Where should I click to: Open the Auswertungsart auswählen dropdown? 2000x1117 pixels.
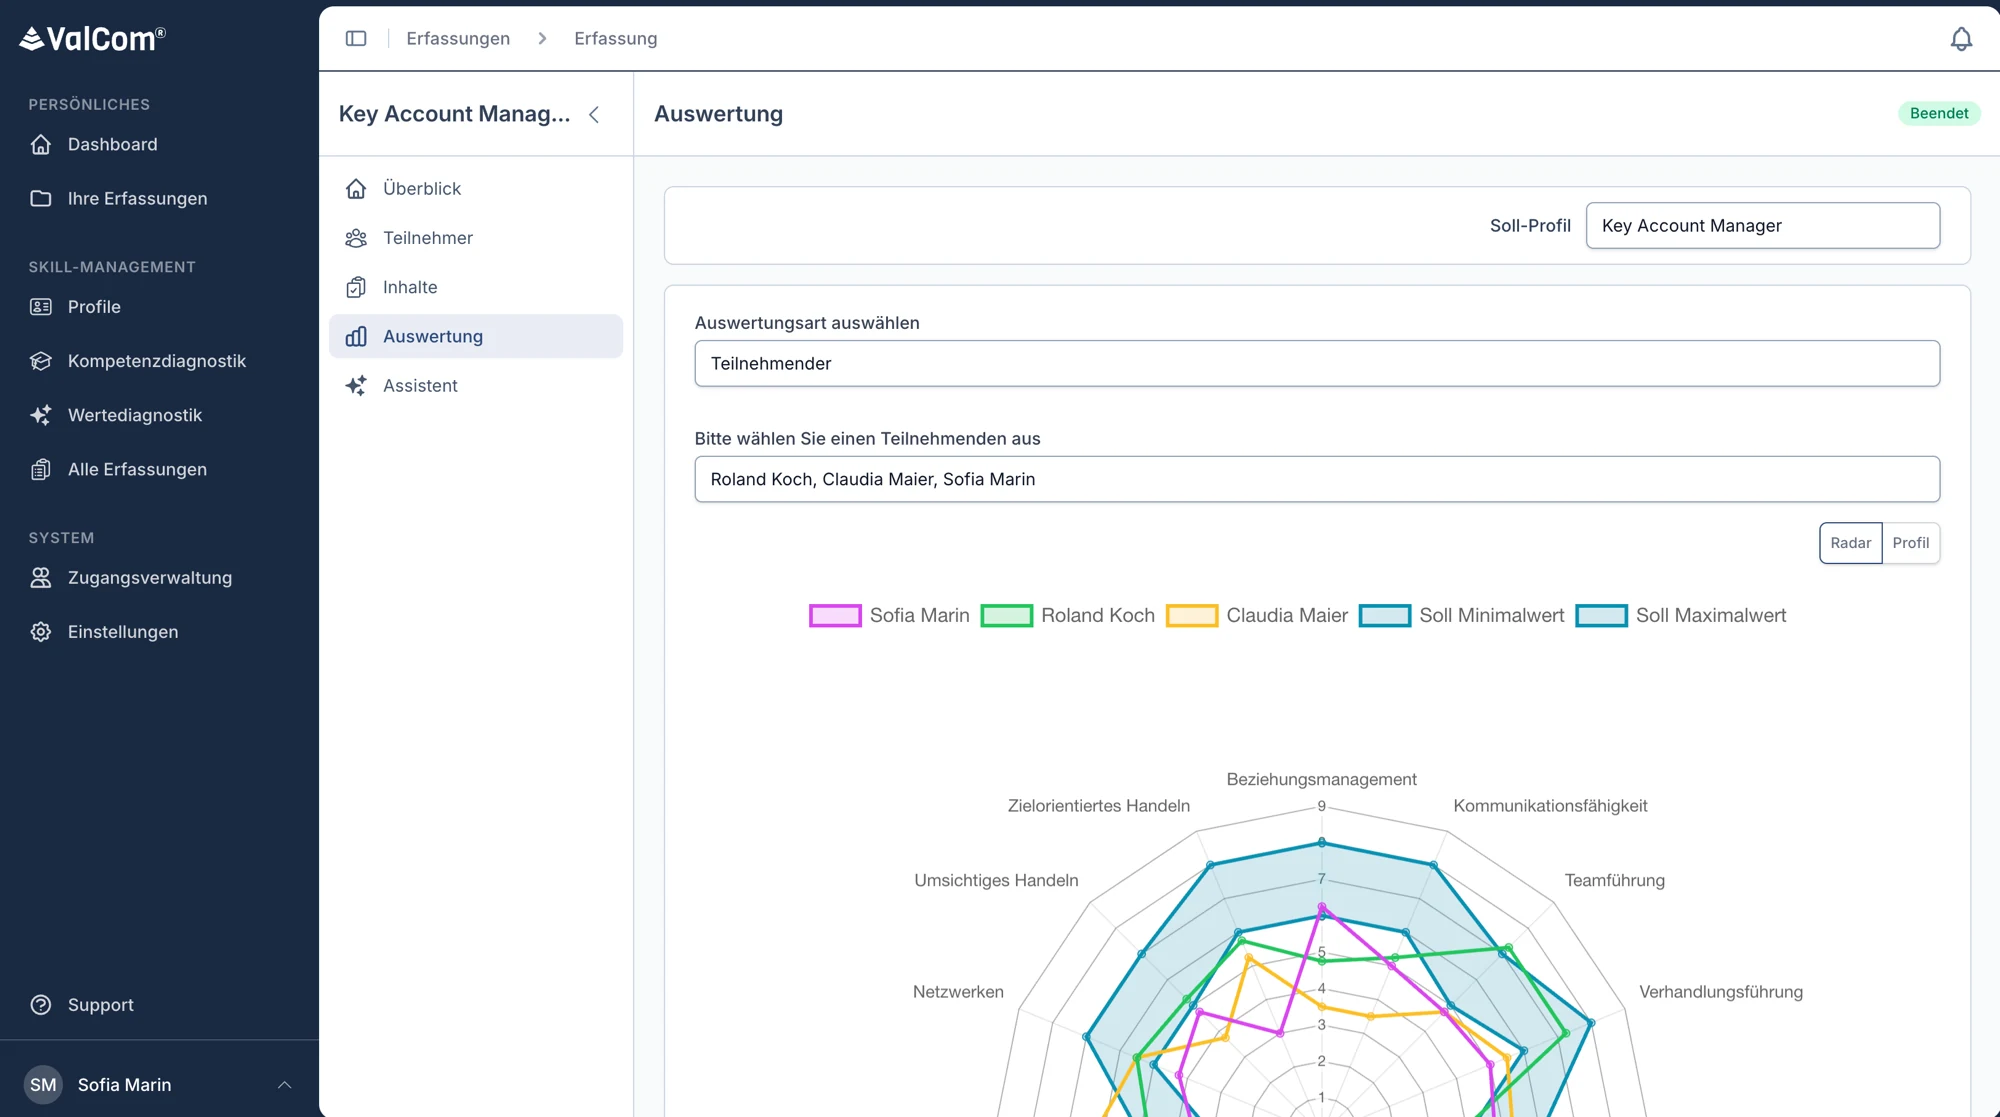coord(1317,364)
